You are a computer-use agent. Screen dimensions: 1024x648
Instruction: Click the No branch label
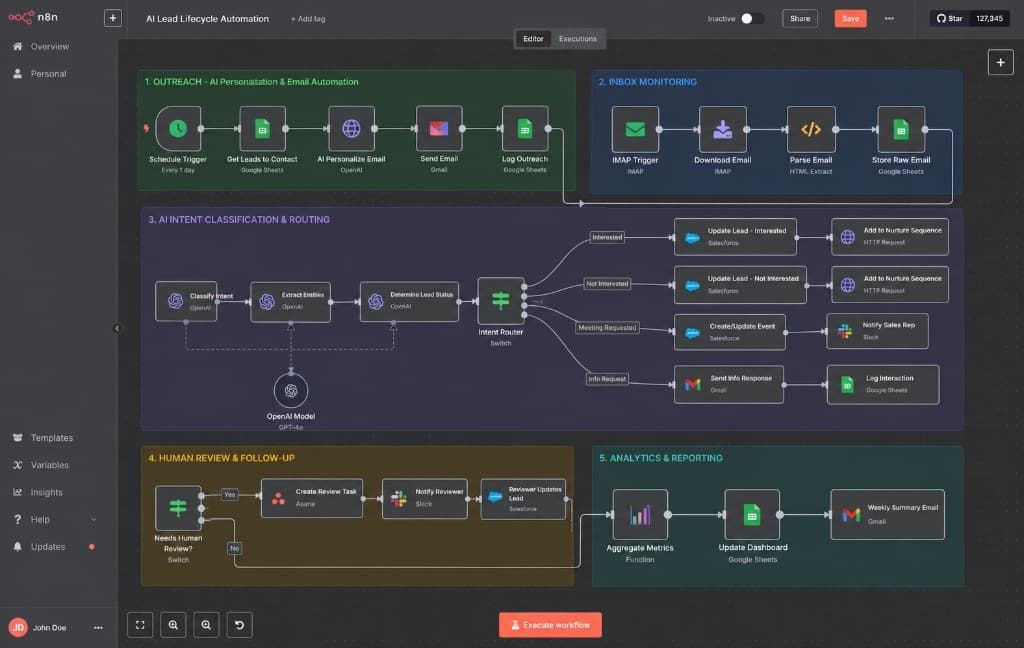[x=234, y=548]
